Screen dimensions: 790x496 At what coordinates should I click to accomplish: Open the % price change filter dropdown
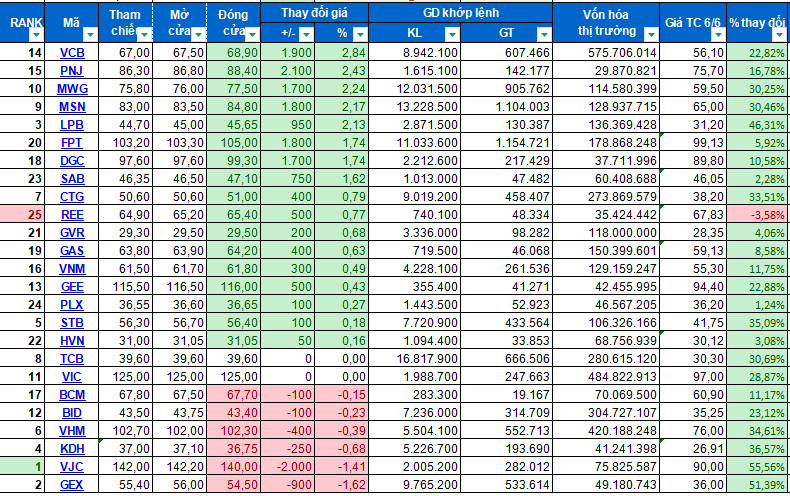click(x=360, y=34)
